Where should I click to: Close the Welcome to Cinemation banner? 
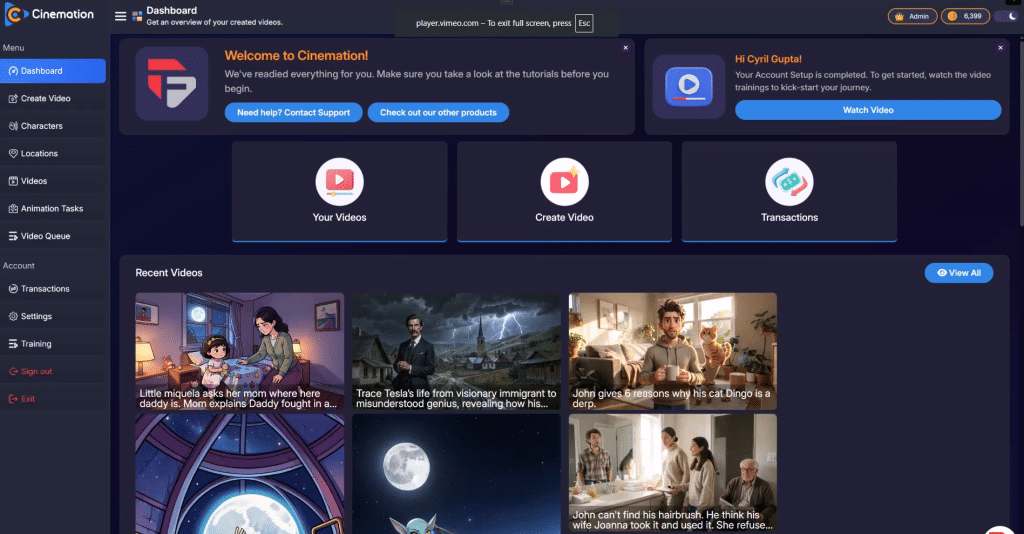click(x=625, y=47)
